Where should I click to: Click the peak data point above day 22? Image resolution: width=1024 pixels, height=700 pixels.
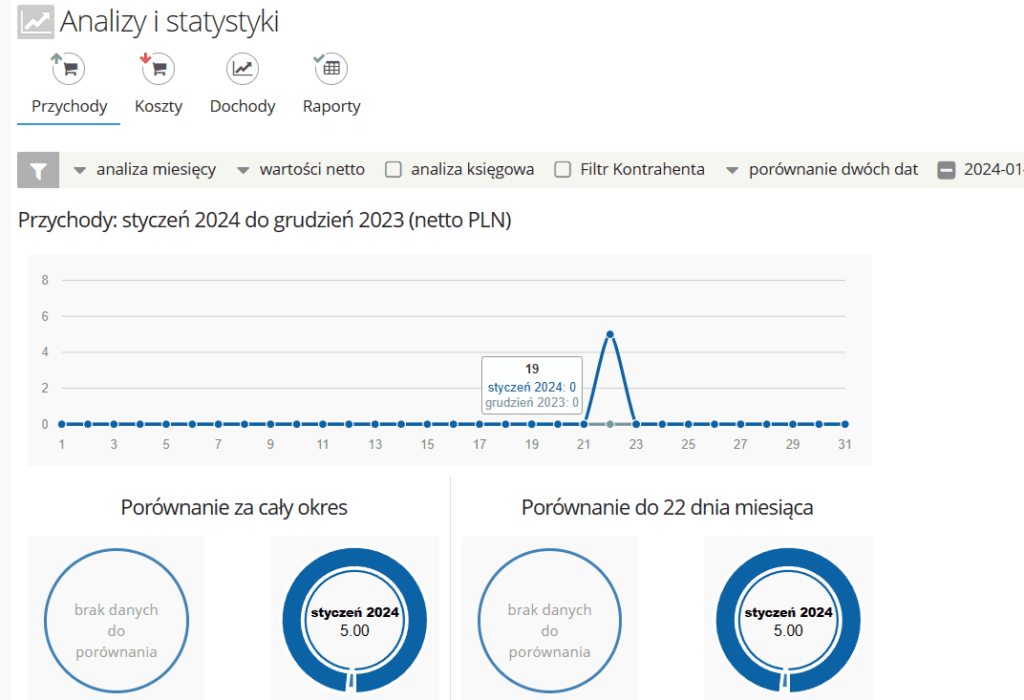click(x=610, y=334)
